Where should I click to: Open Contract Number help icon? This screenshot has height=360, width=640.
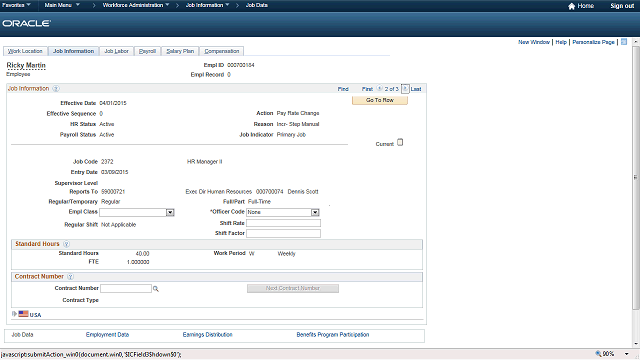coord(70,277)
